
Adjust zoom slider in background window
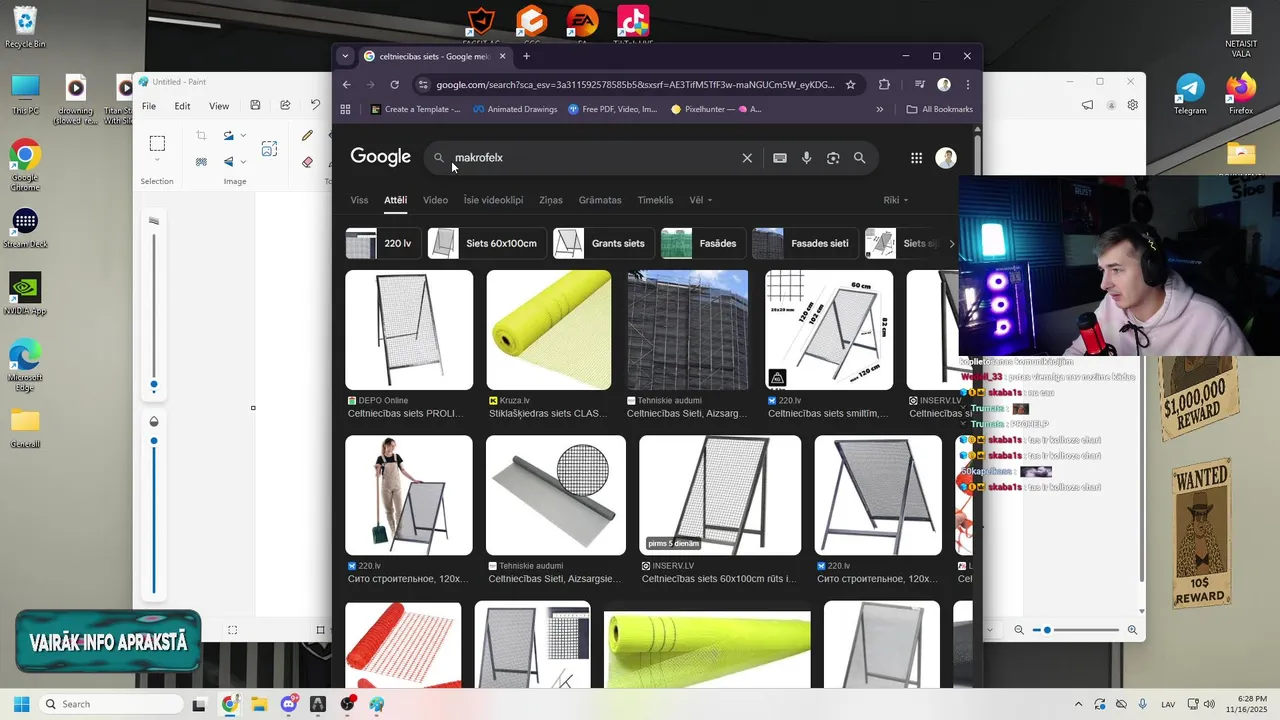coord(1047,630)
